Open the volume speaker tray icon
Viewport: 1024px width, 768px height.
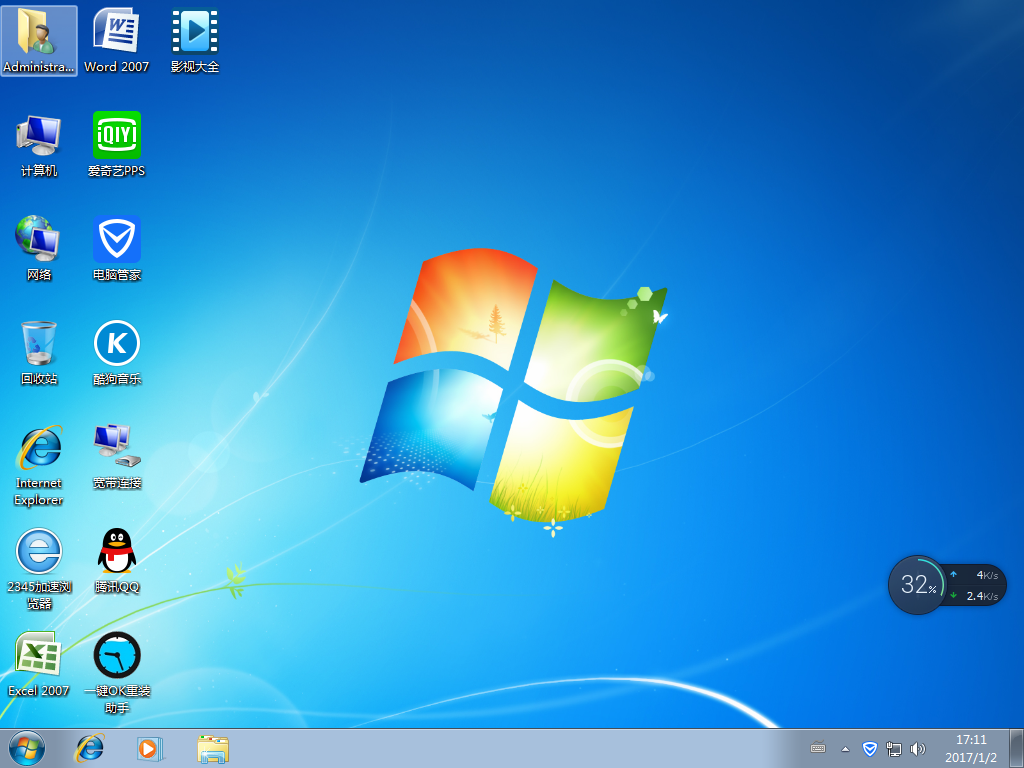918,748
